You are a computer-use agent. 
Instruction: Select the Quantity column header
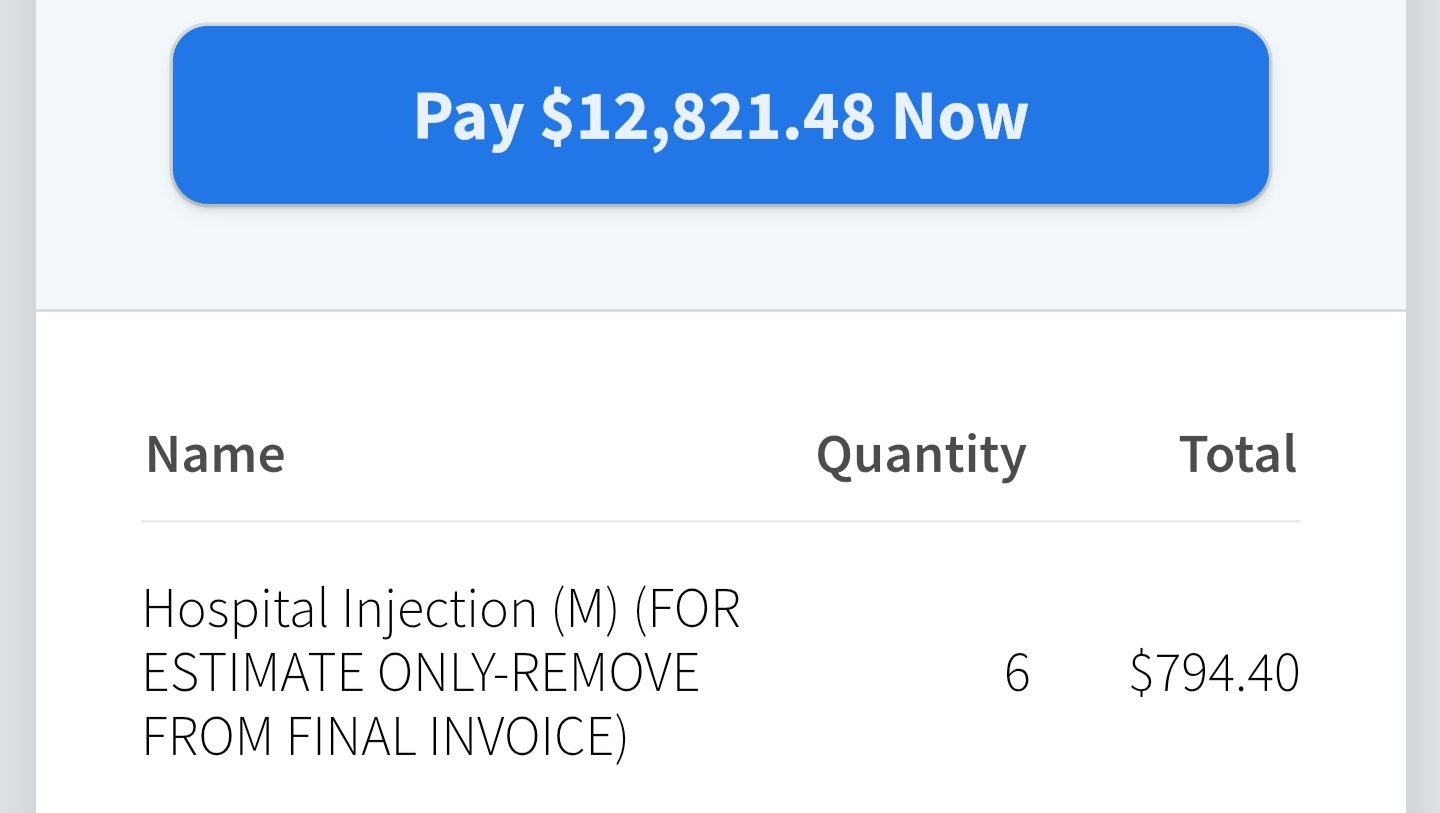click(921, 455)
